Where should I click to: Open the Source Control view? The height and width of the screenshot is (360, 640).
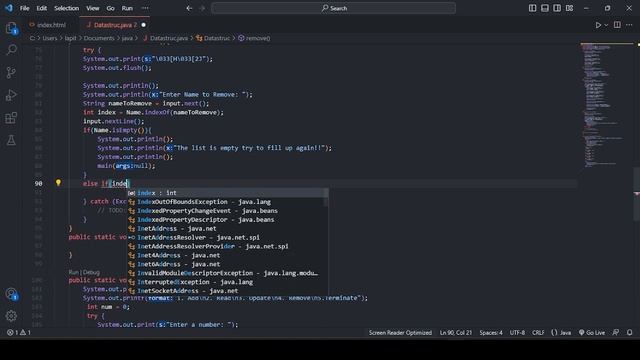tap(11, 73)
